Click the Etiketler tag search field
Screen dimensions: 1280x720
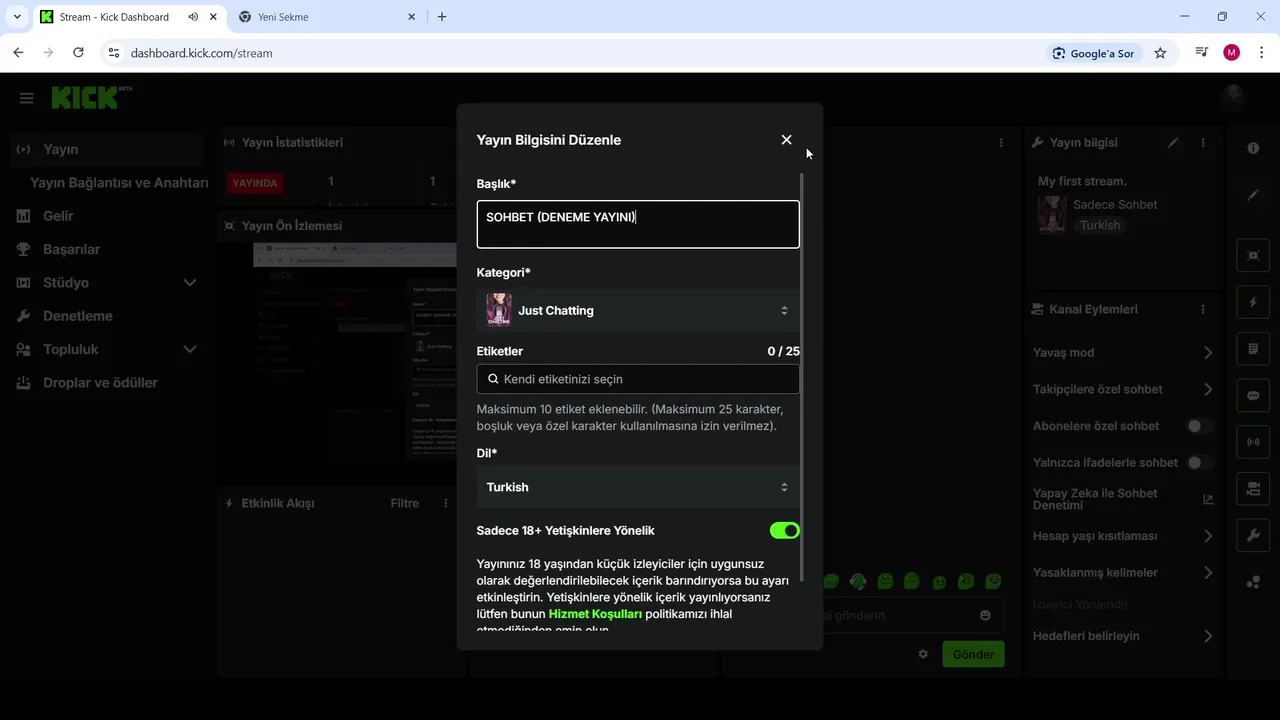pyautogui.click(x=638, y=379)
